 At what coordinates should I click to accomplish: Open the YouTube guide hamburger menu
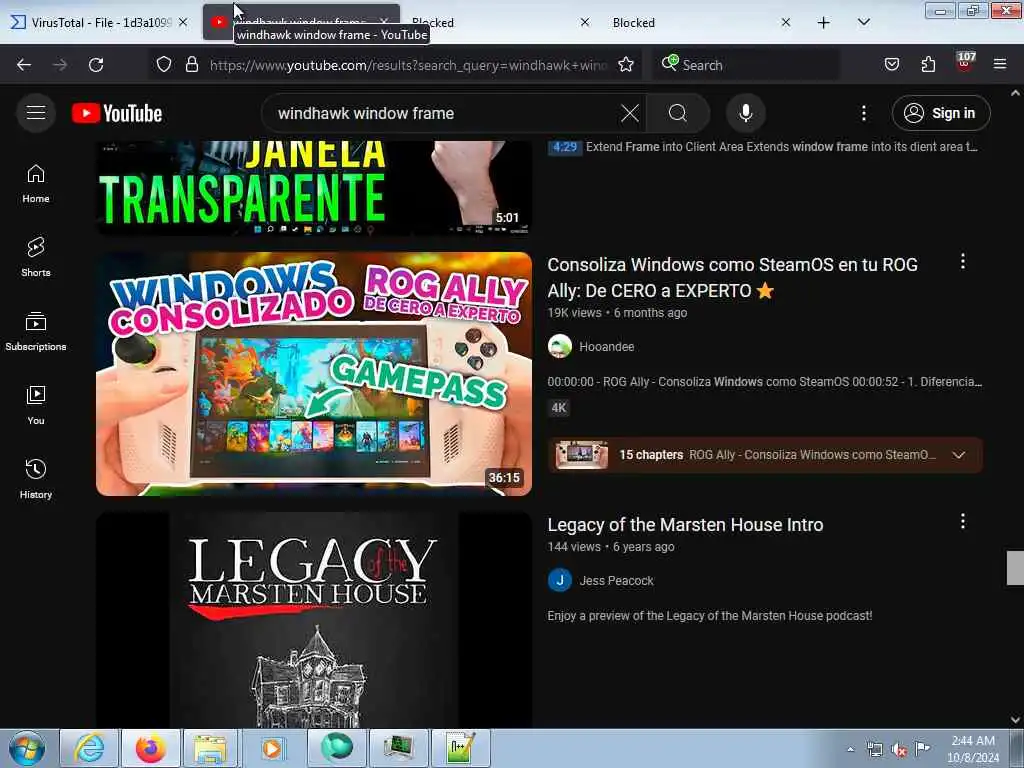tap(36, 113)
